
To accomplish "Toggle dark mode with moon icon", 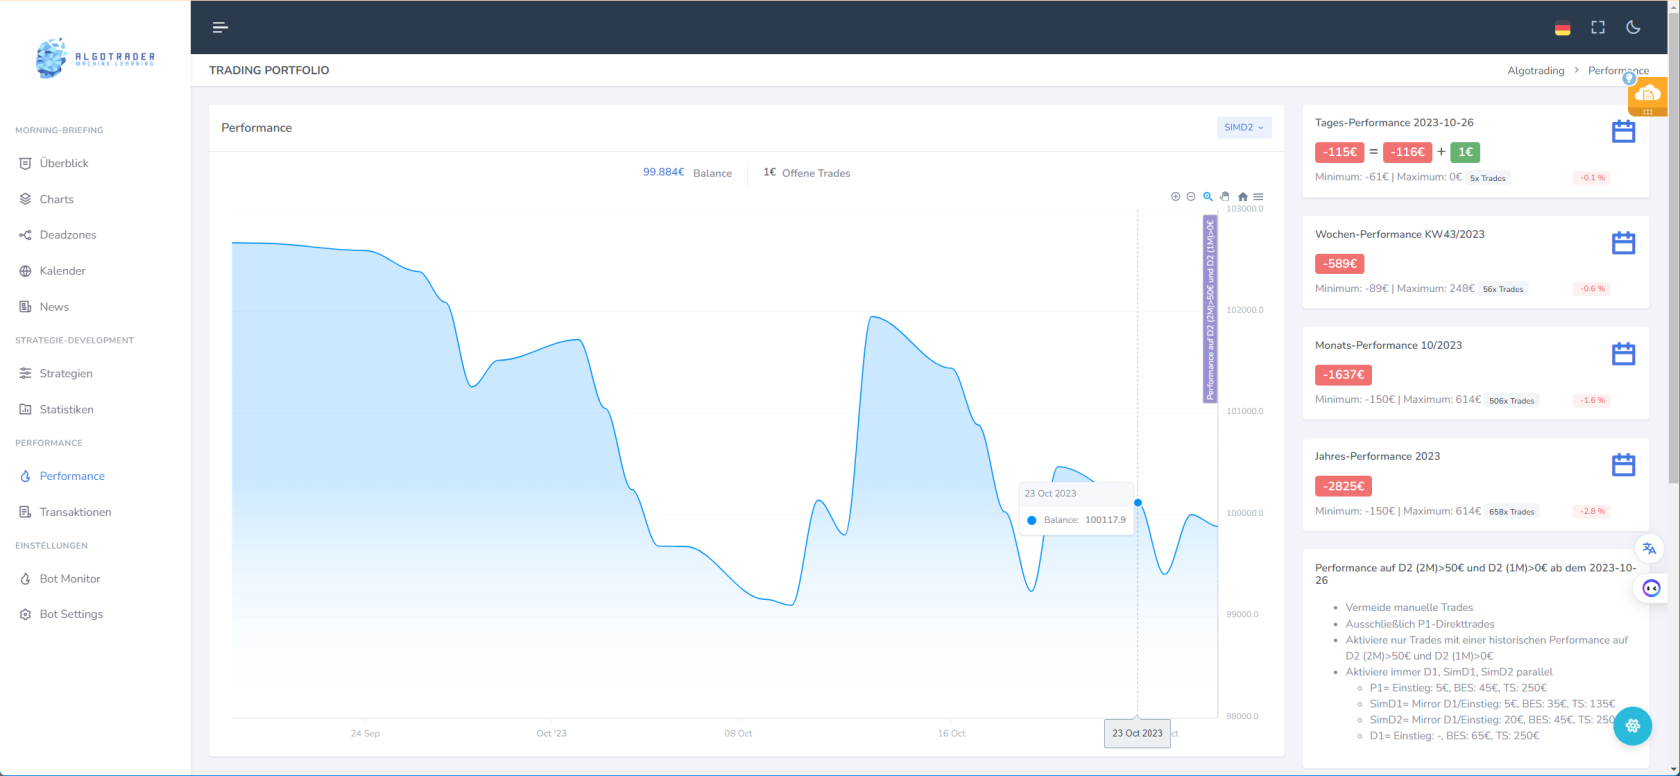I will point(1633,28).
